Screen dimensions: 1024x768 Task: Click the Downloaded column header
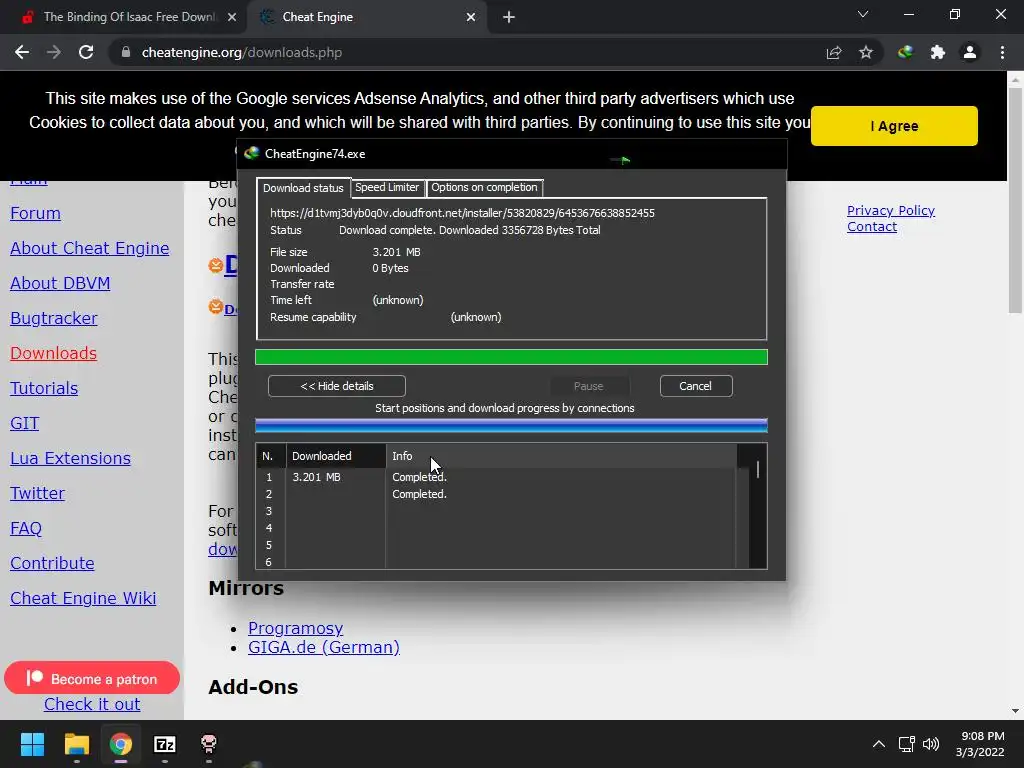tap(336, 456)
